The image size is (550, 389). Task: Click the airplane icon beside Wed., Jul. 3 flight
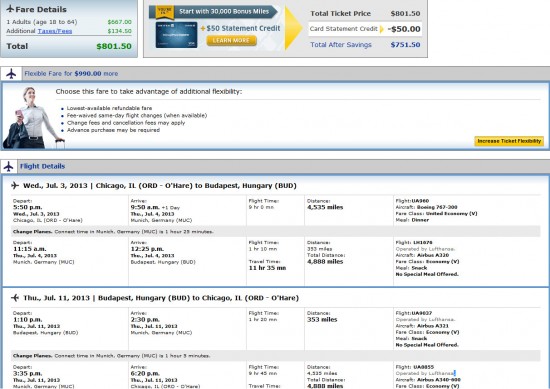point(15,185)
